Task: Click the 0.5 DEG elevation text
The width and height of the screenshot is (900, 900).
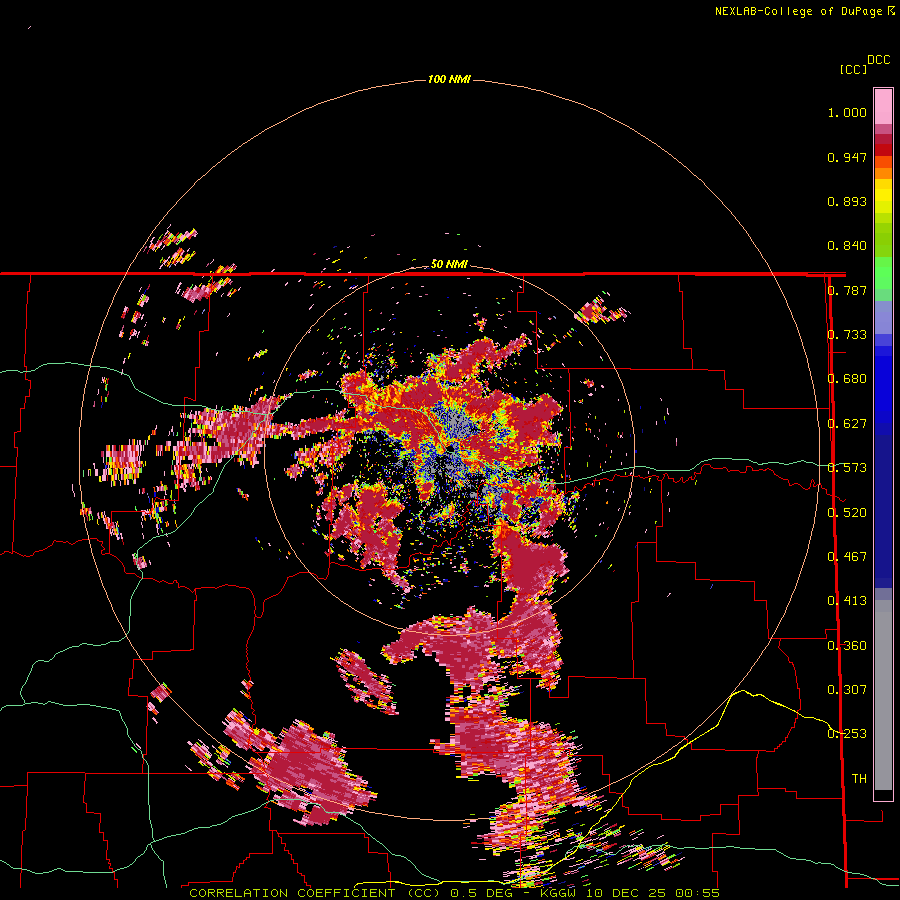Action: coord(481,893)
